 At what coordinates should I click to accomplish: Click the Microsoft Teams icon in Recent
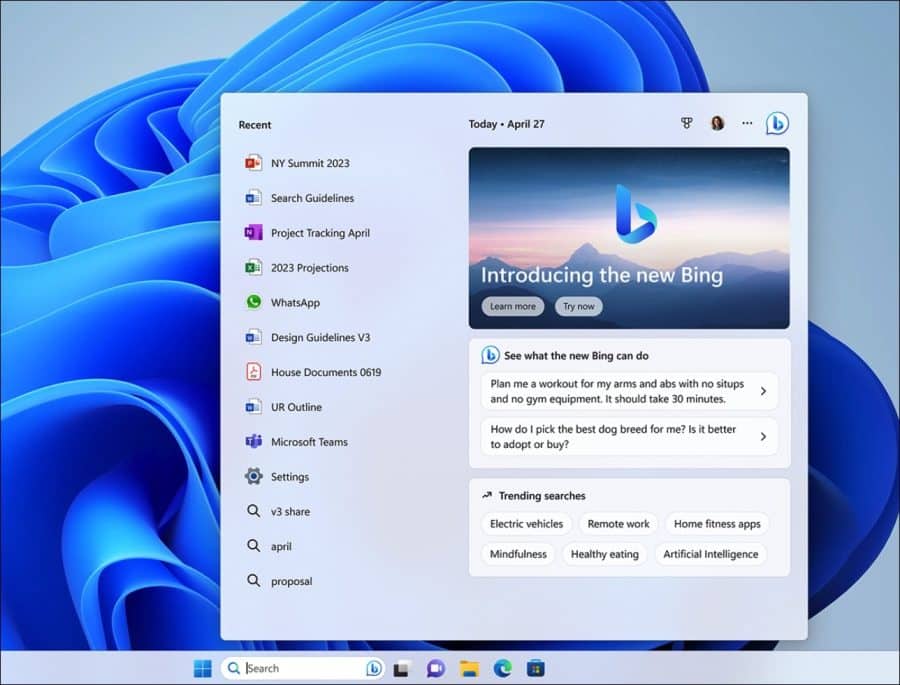coord(253,442)
